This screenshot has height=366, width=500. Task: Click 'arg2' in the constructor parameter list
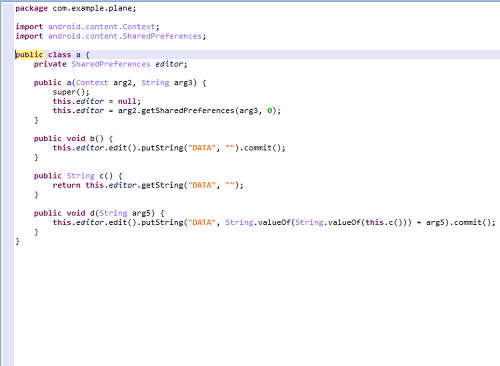122,83
